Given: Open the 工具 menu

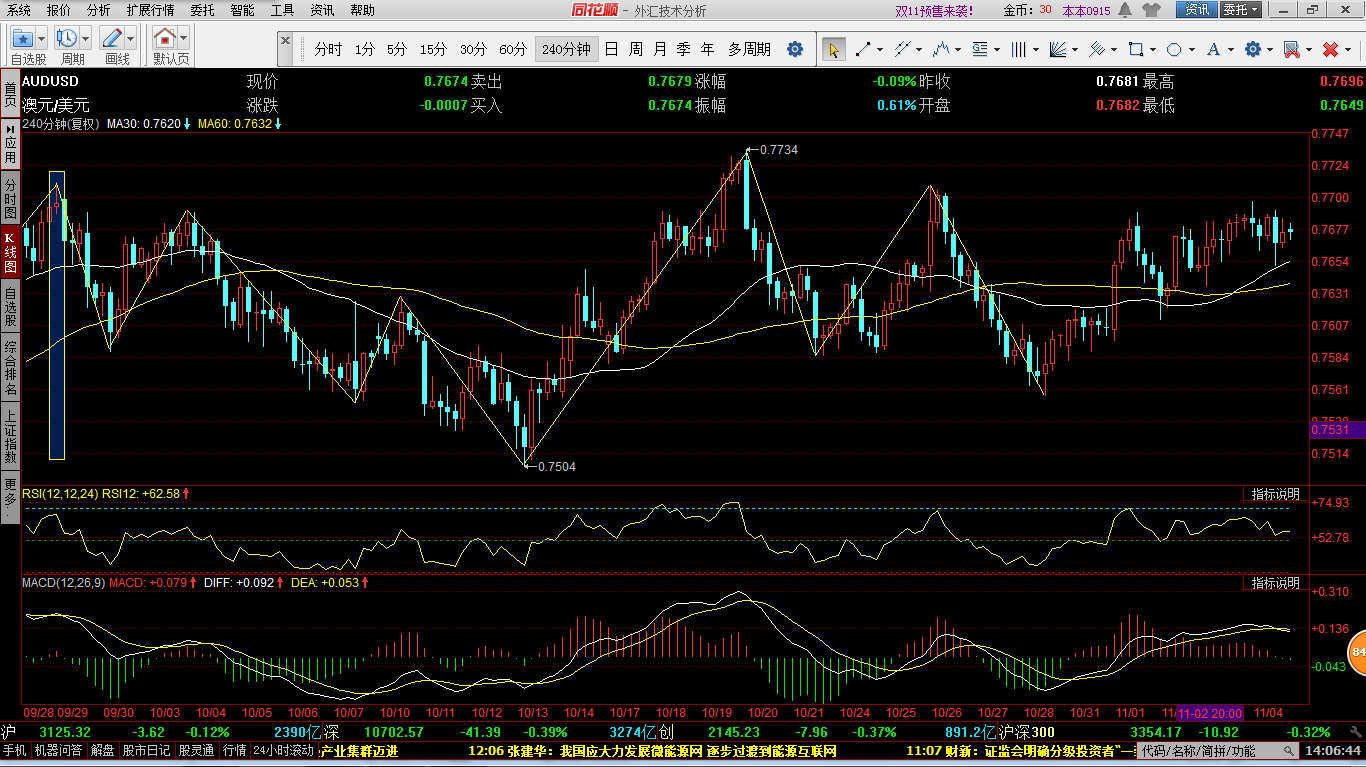Looking at the screenshot, I should 283,10.
